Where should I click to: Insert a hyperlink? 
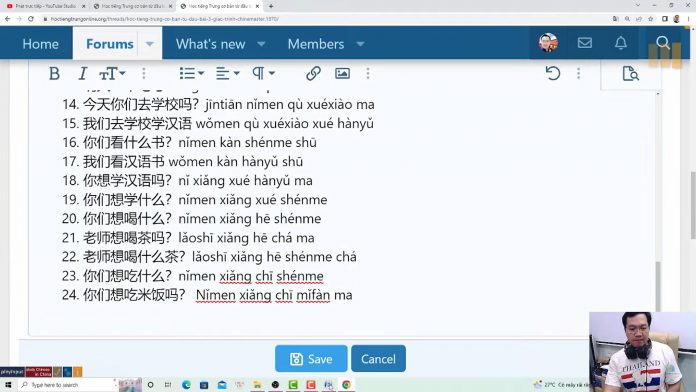click(x=313, y=73)
